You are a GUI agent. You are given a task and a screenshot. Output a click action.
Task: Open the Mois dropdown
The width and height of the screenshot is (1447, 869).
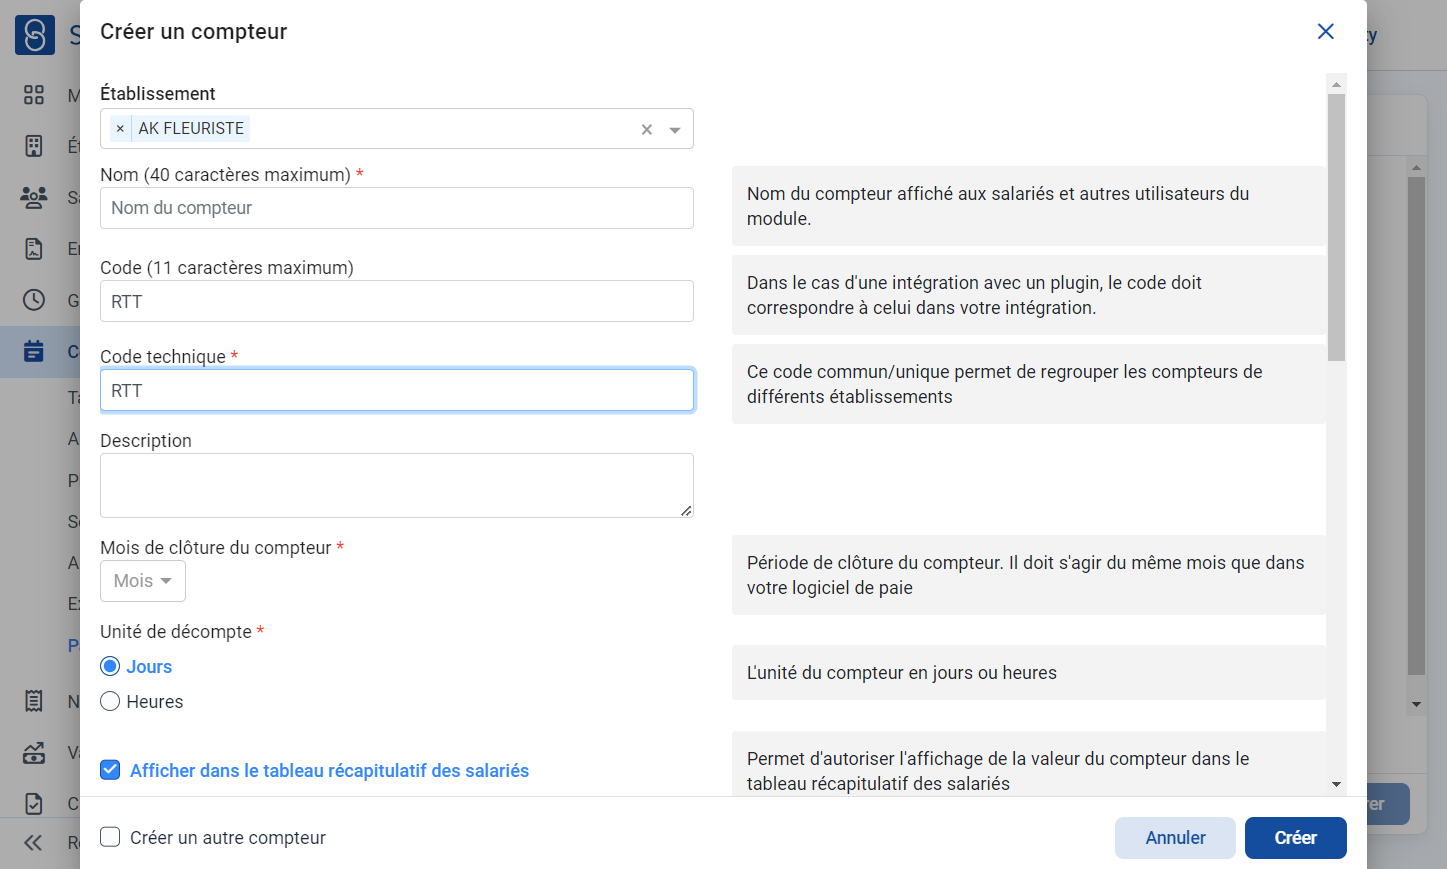coord(143,581)
